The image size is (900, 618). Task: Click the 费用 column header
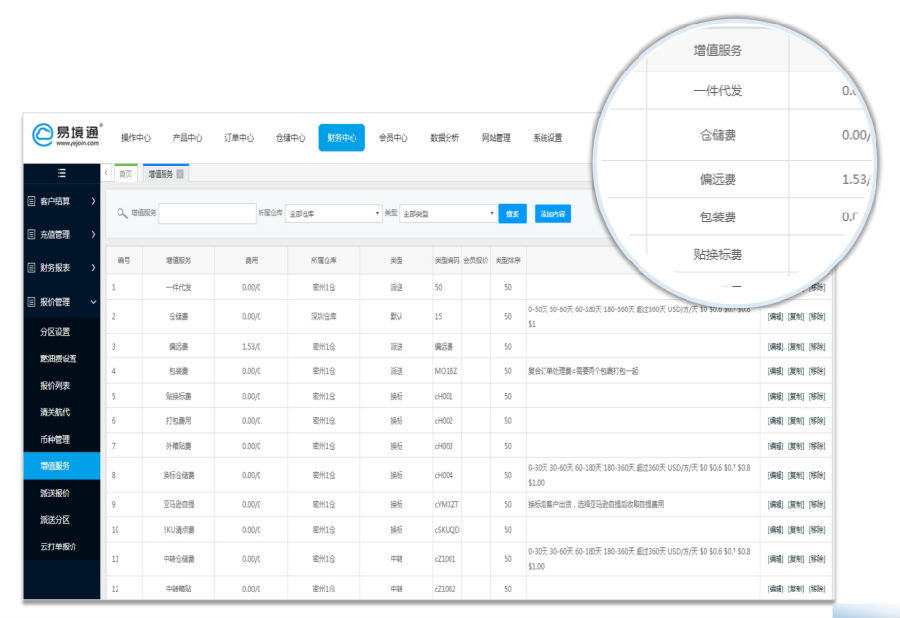(x=251, y=261)
